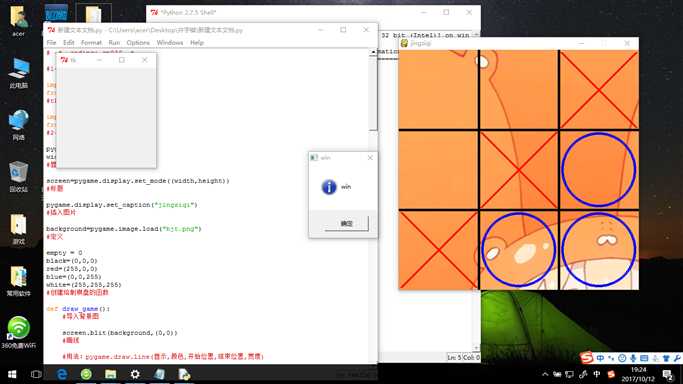Viewport: 683px width, 384px height.
Task: Select the 游戏 folder desktop icon
Action: [18, 229]
